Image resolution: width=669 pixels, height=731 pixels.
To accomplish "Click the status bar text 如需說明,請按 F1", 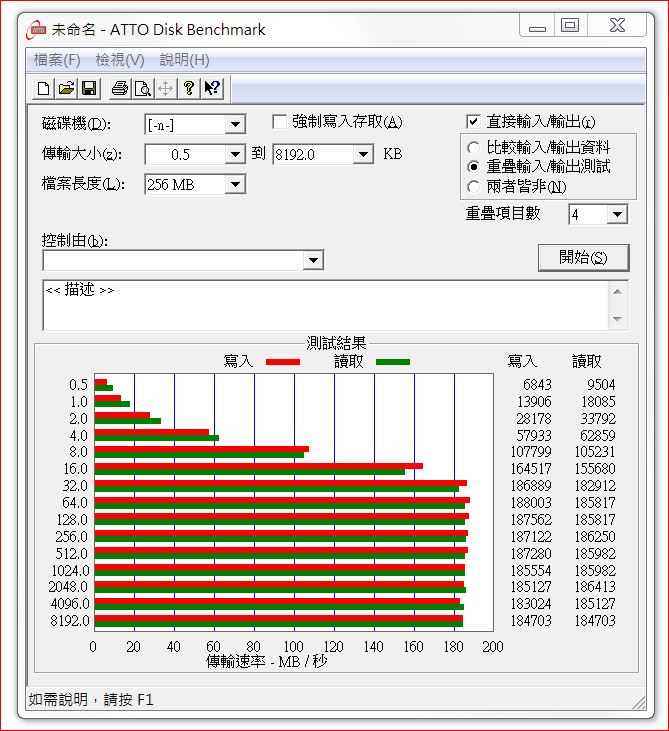I will (91, 699).
